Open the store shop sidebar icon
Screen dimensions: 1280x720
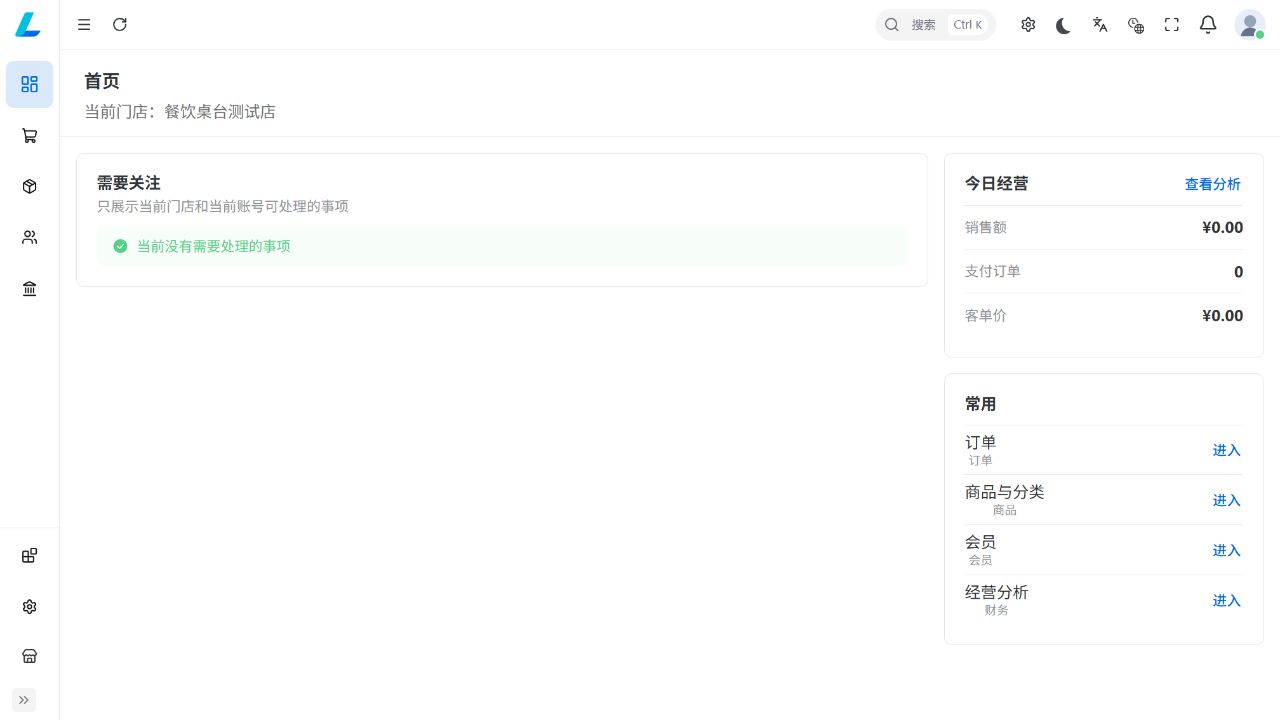click(x=30, y=657)
